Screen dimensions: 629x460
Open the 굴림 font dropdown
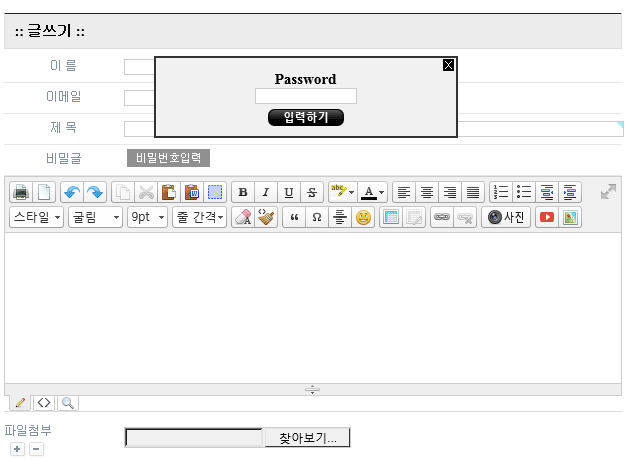pos(96,217)
